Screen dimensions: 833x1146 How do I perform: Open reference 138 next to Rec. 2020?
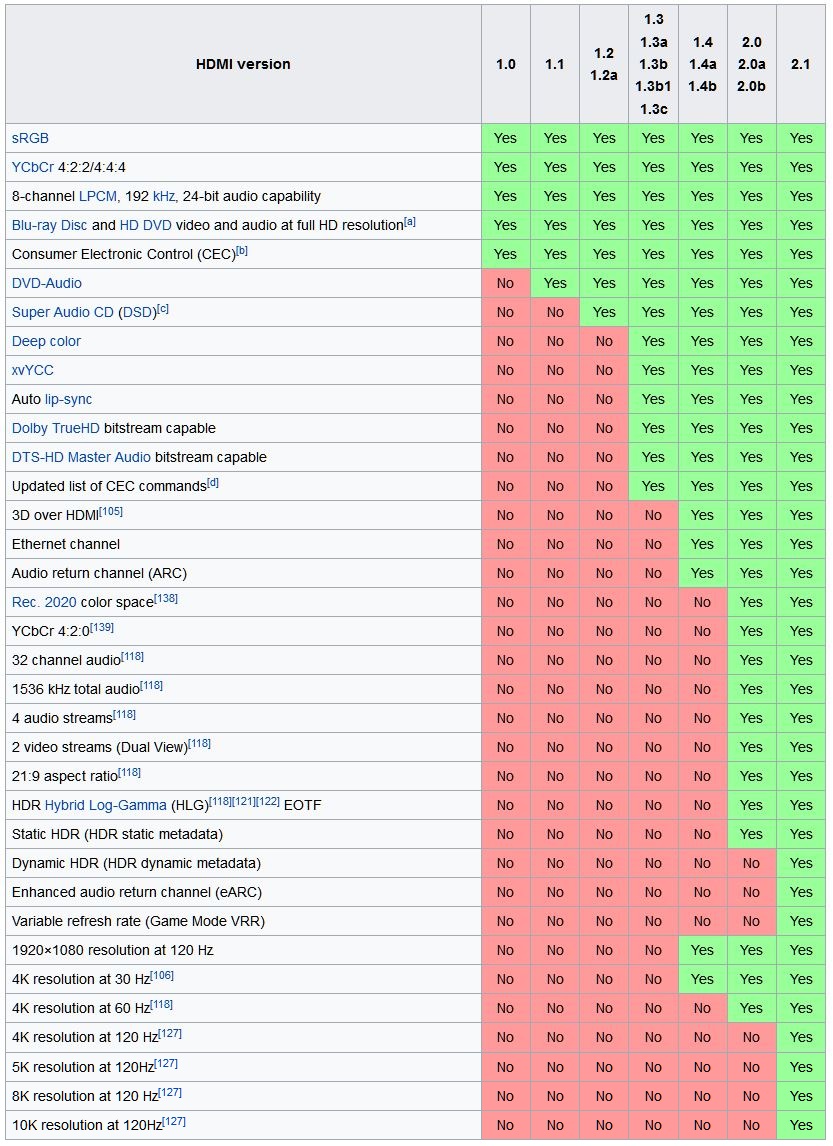166,598
